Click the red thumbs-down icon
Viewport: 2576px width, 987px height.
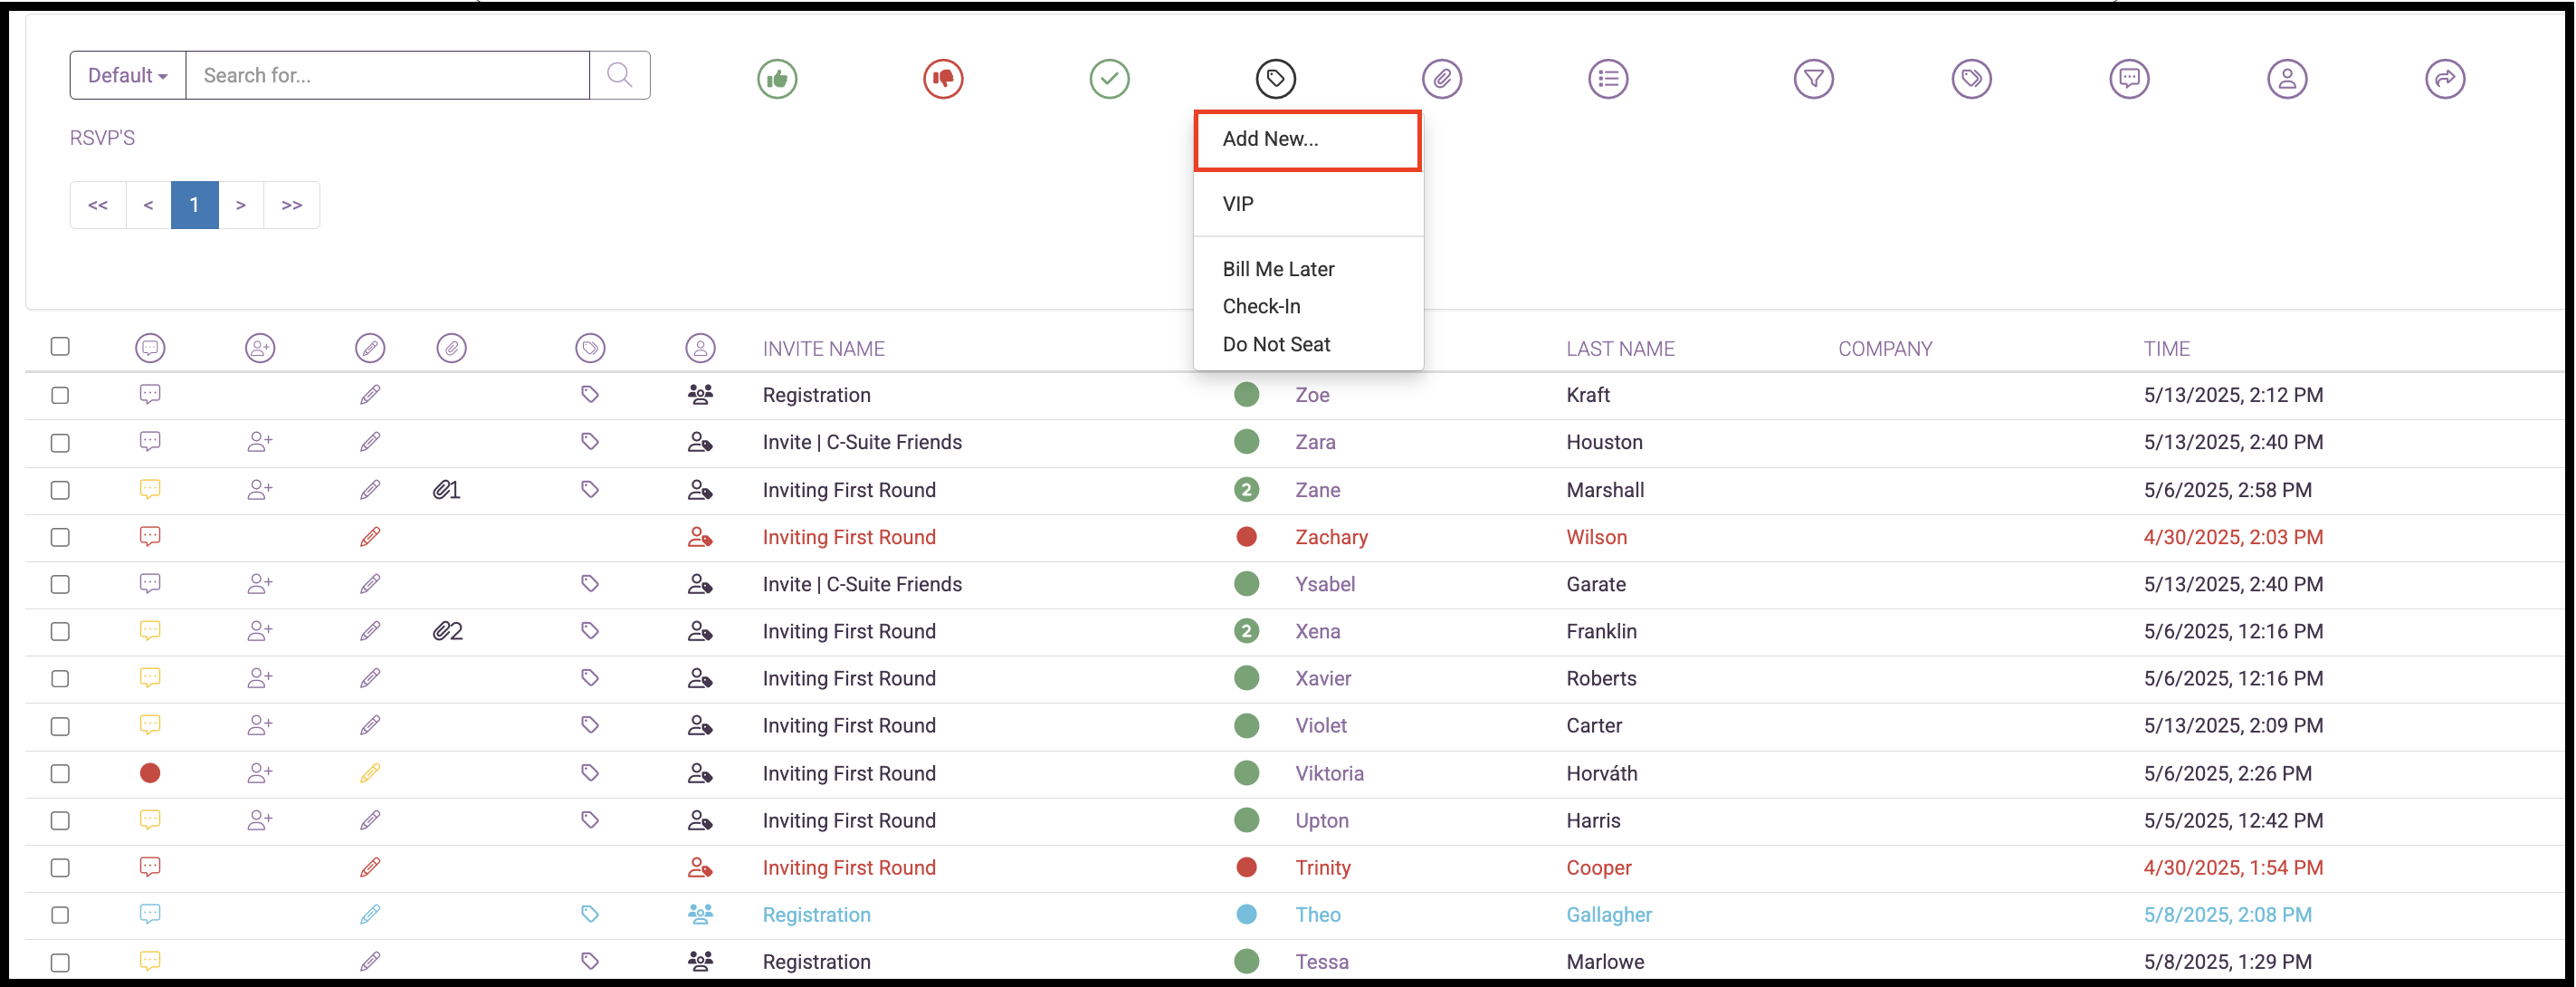click(943, 78)
